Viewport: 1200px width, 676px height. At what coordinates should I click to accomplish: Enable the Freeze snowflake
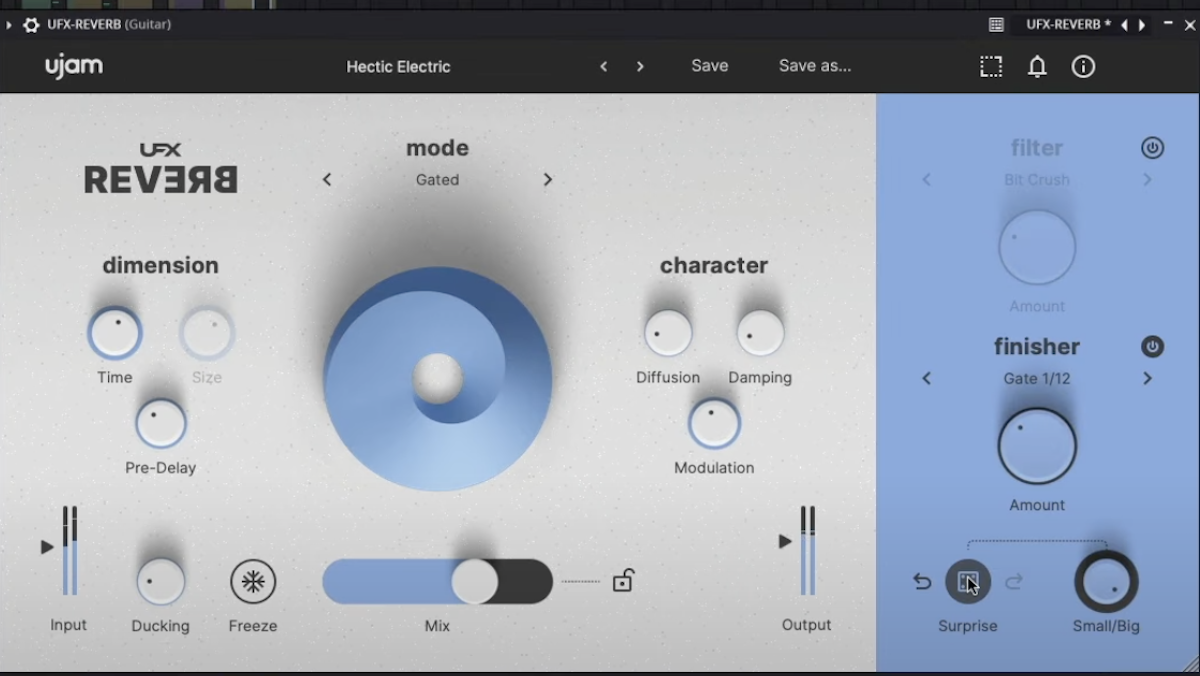253,580
